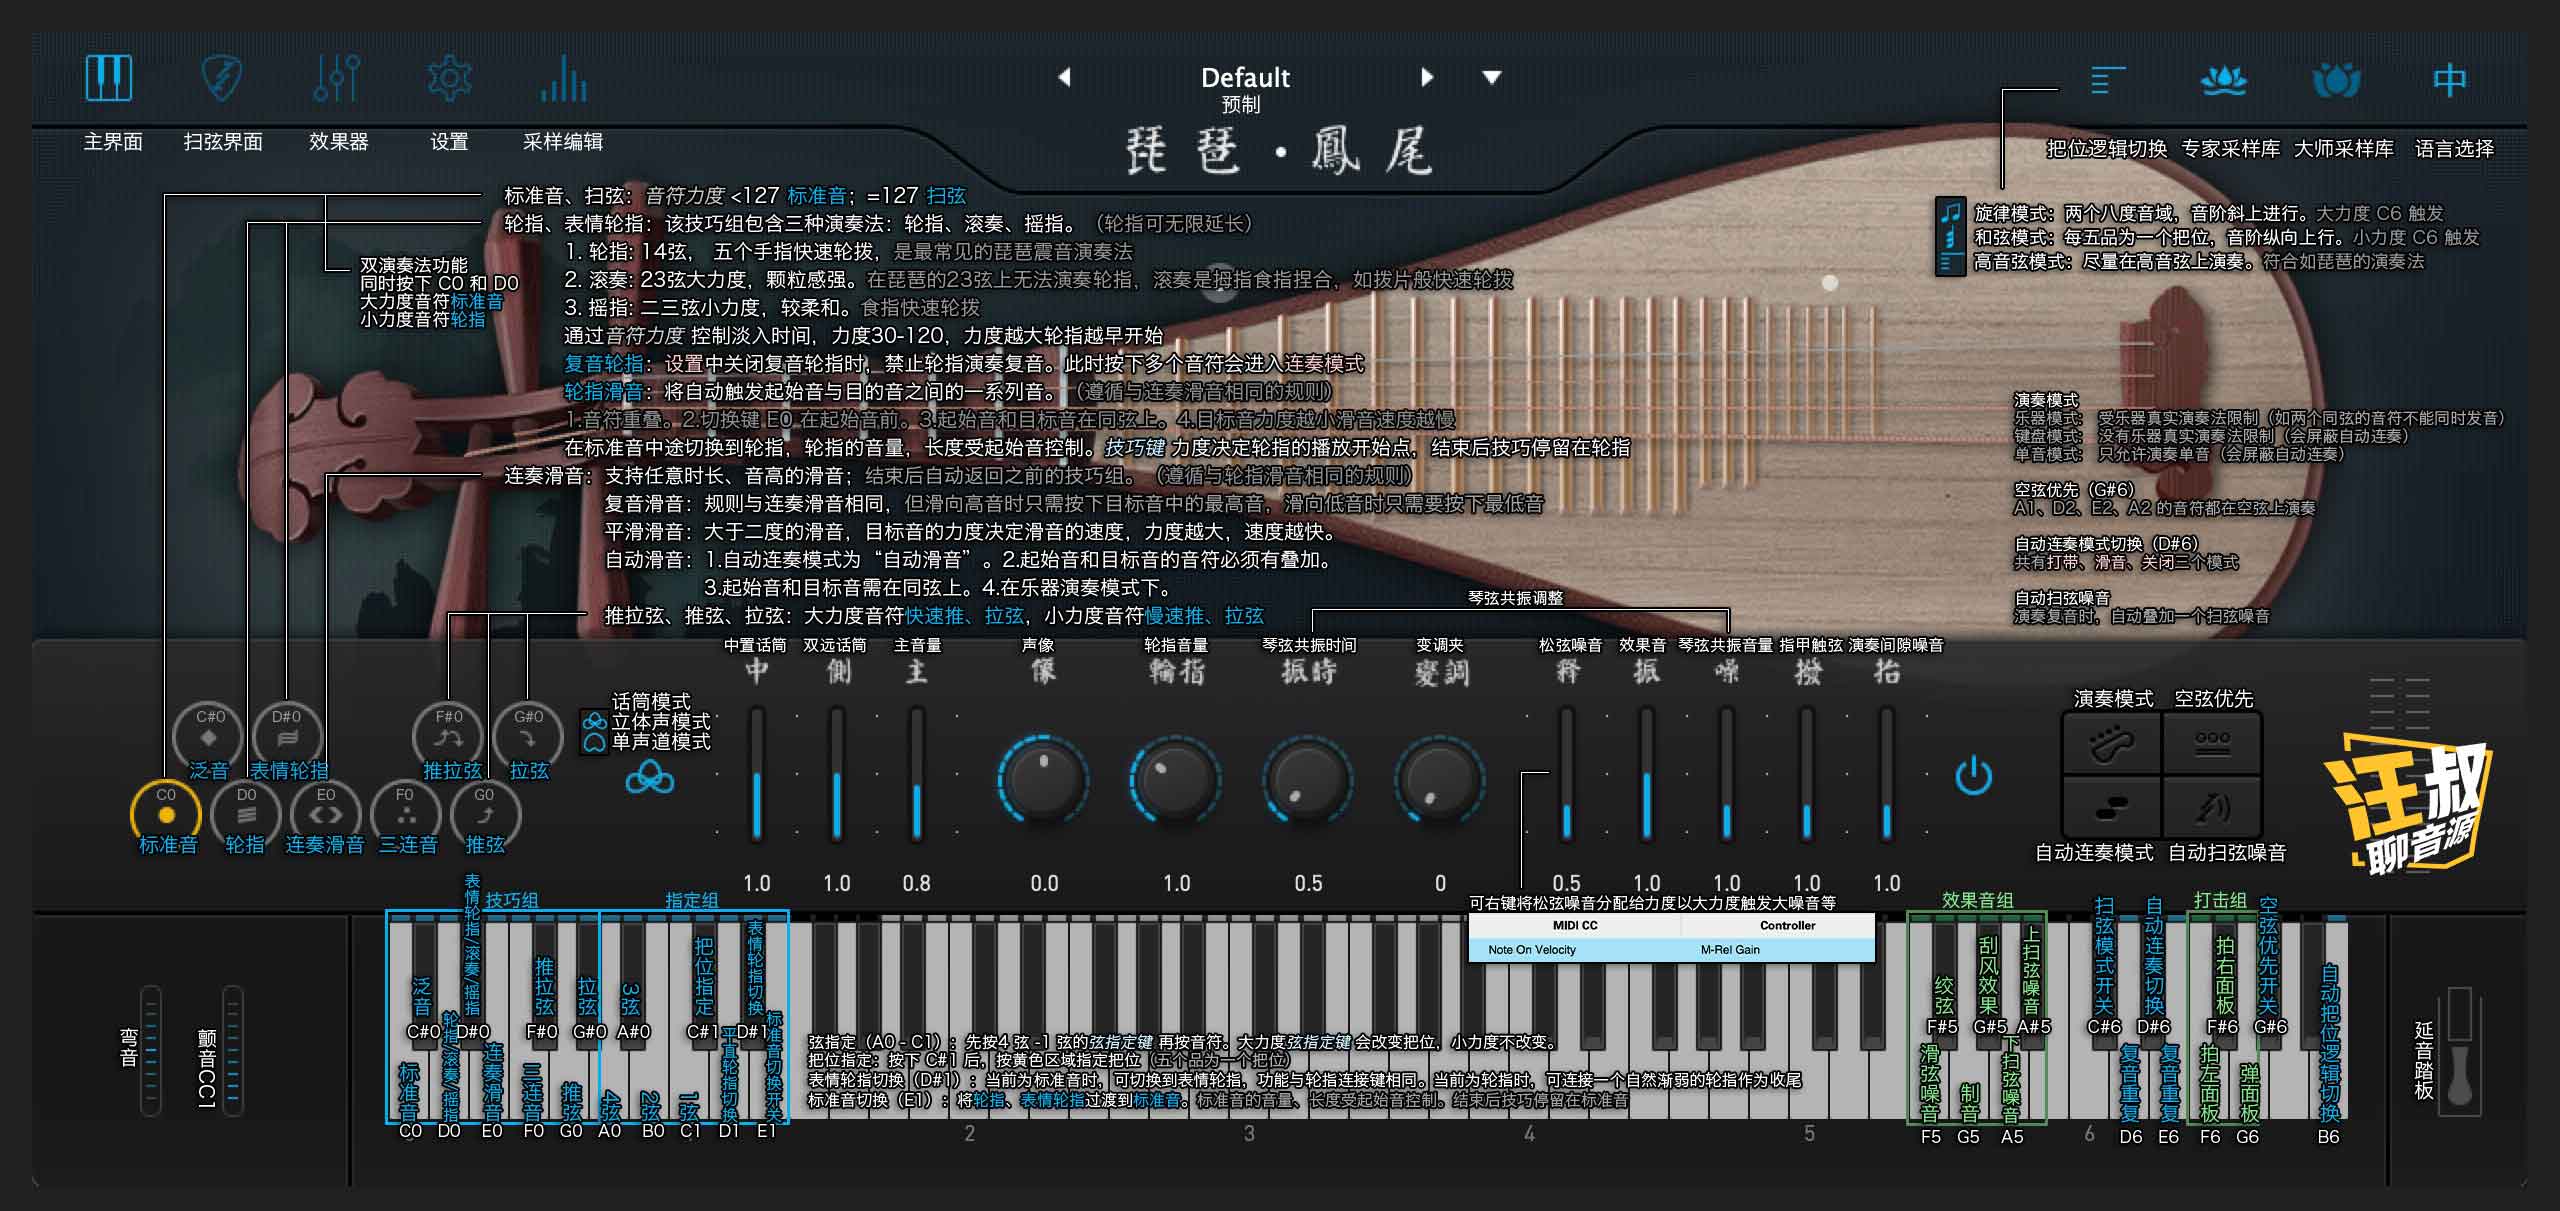Toggle the 空弦优先 open string priority button
Viewport: 2560px width, 1211px height.
pyautogui.click(x=2212, y=743)
